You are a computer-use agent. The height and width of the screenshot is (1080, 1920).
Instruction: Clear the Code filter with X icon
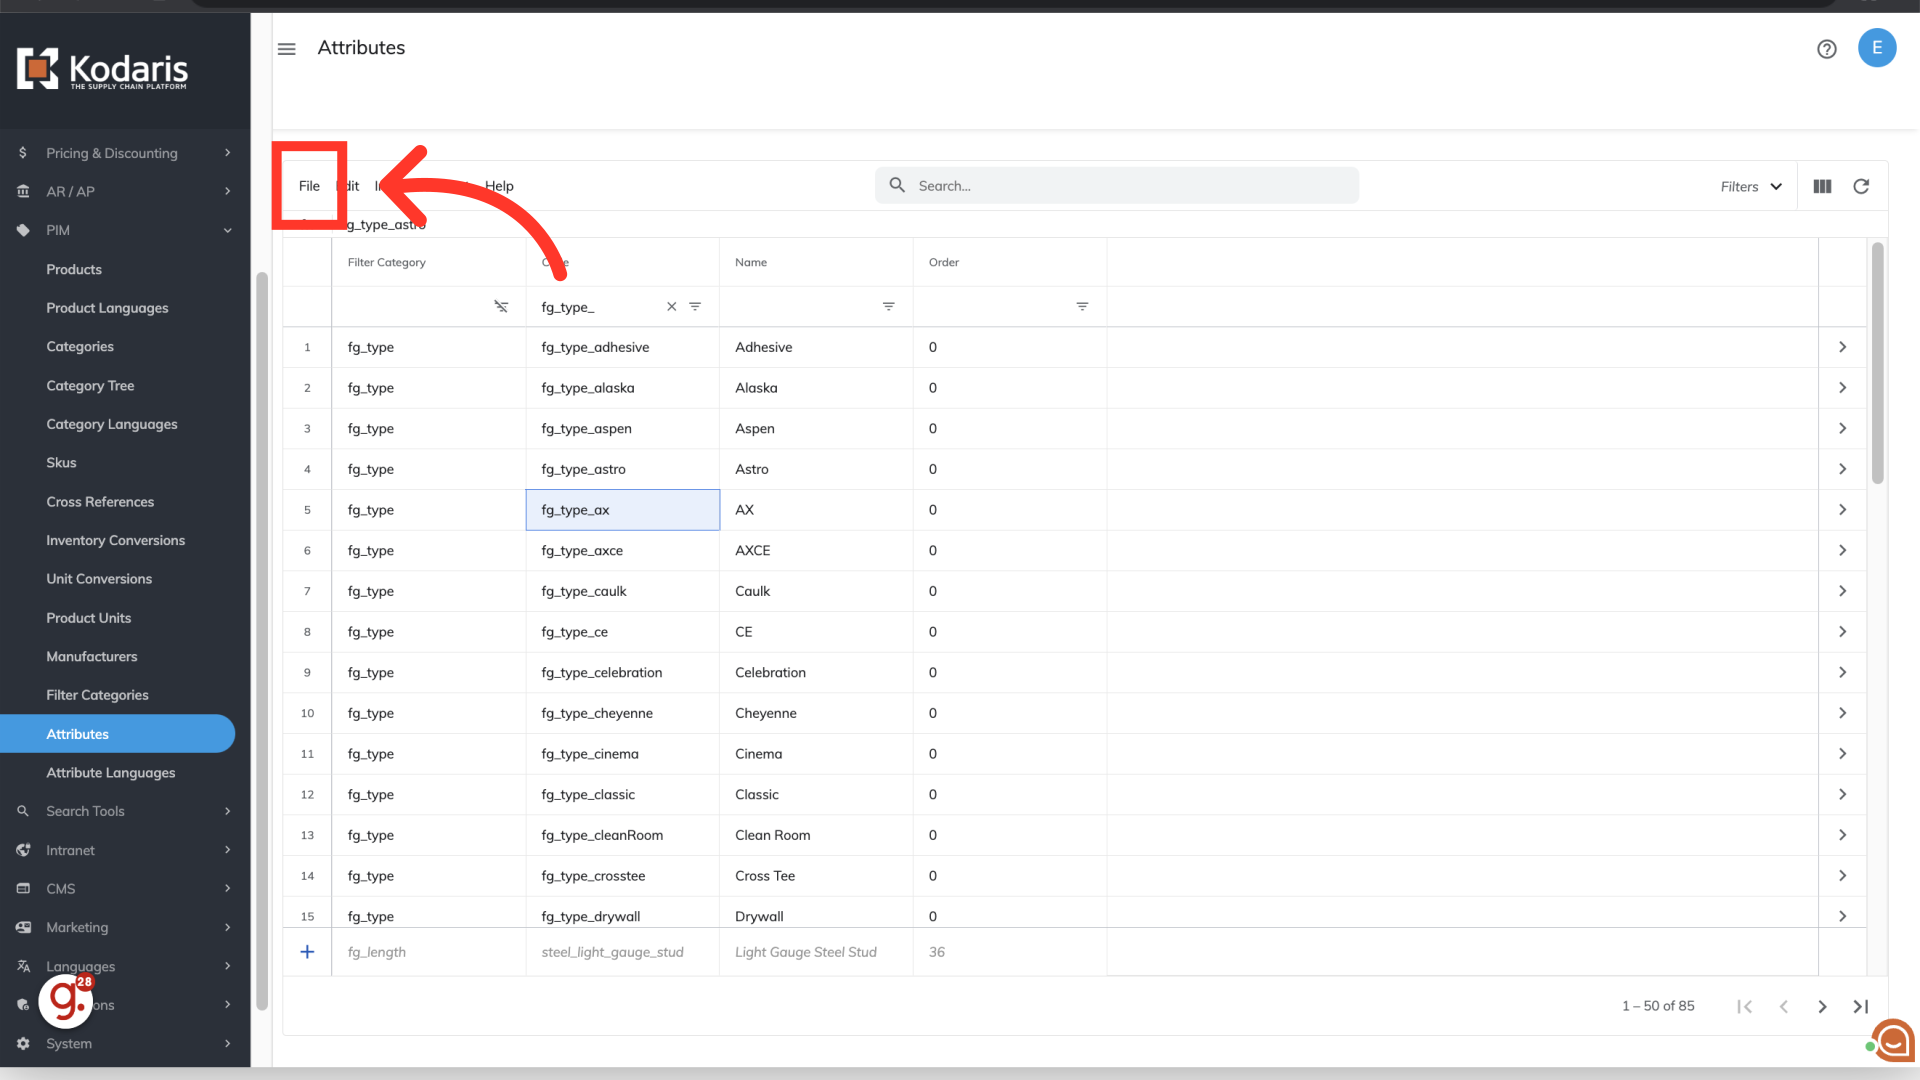(x=671, y=307)
